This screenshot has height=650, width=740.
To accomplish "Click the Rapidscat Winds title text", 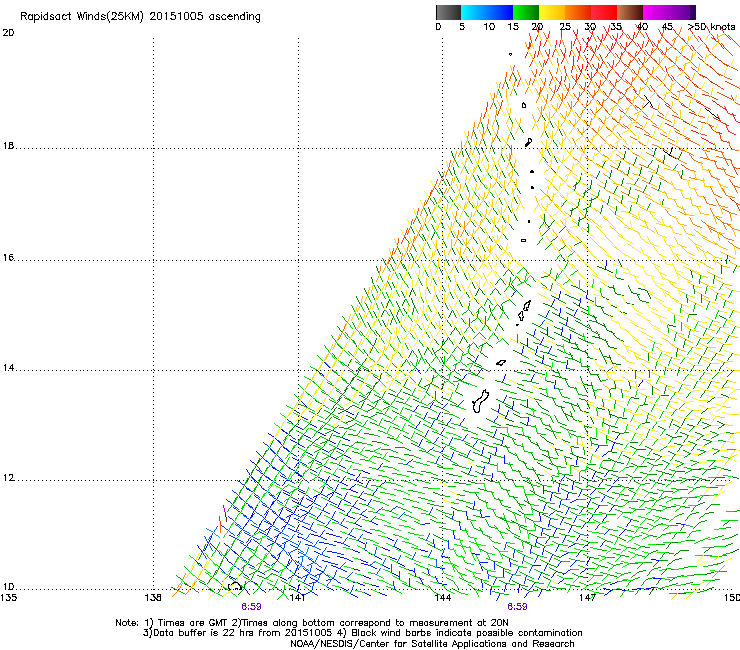I will pyautogui.click(x=140, y=17).
